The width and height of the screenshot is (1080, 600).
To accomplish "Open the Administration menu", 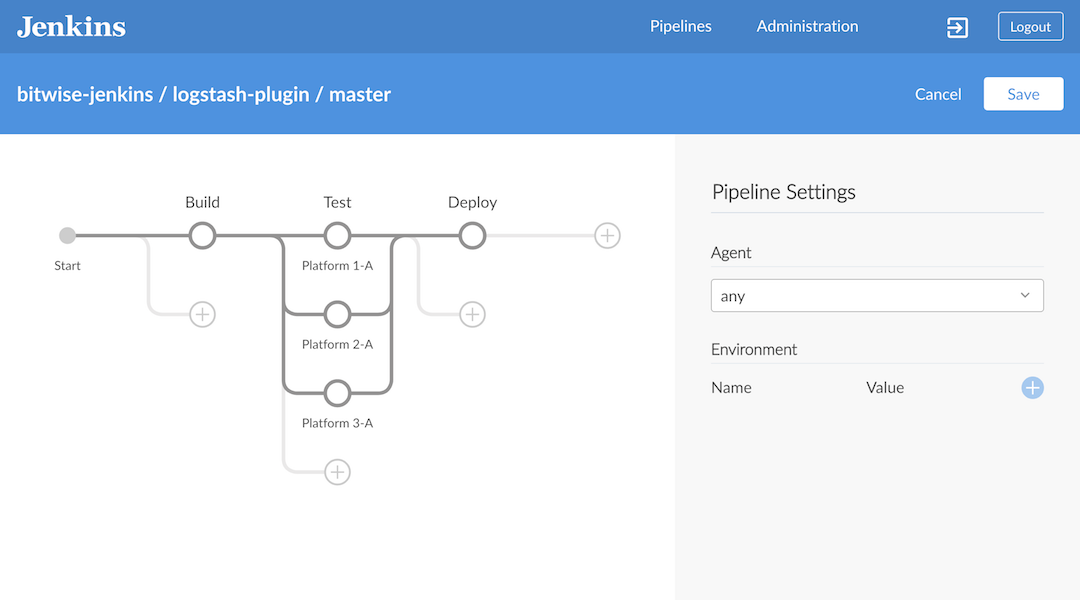I will tap(807, 27).
